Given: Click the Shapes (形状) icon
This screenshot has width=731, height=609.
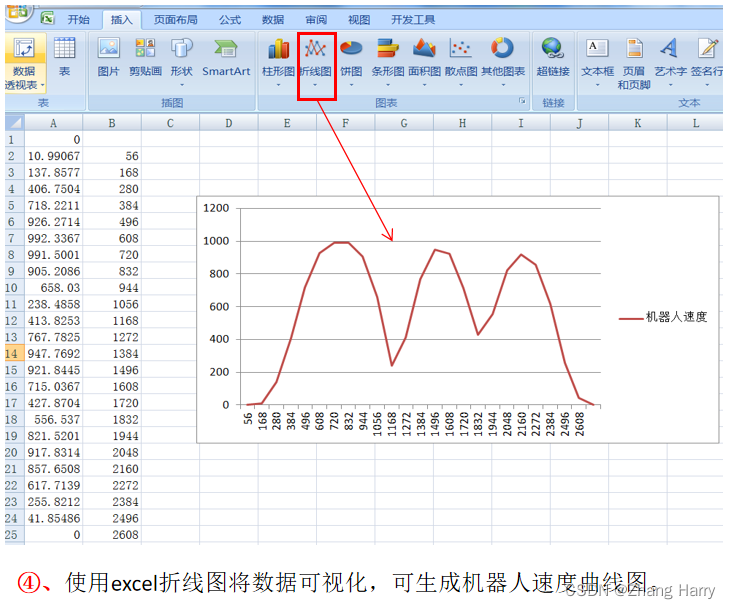Looking at the screenshot, I should [x=181, y=48].
